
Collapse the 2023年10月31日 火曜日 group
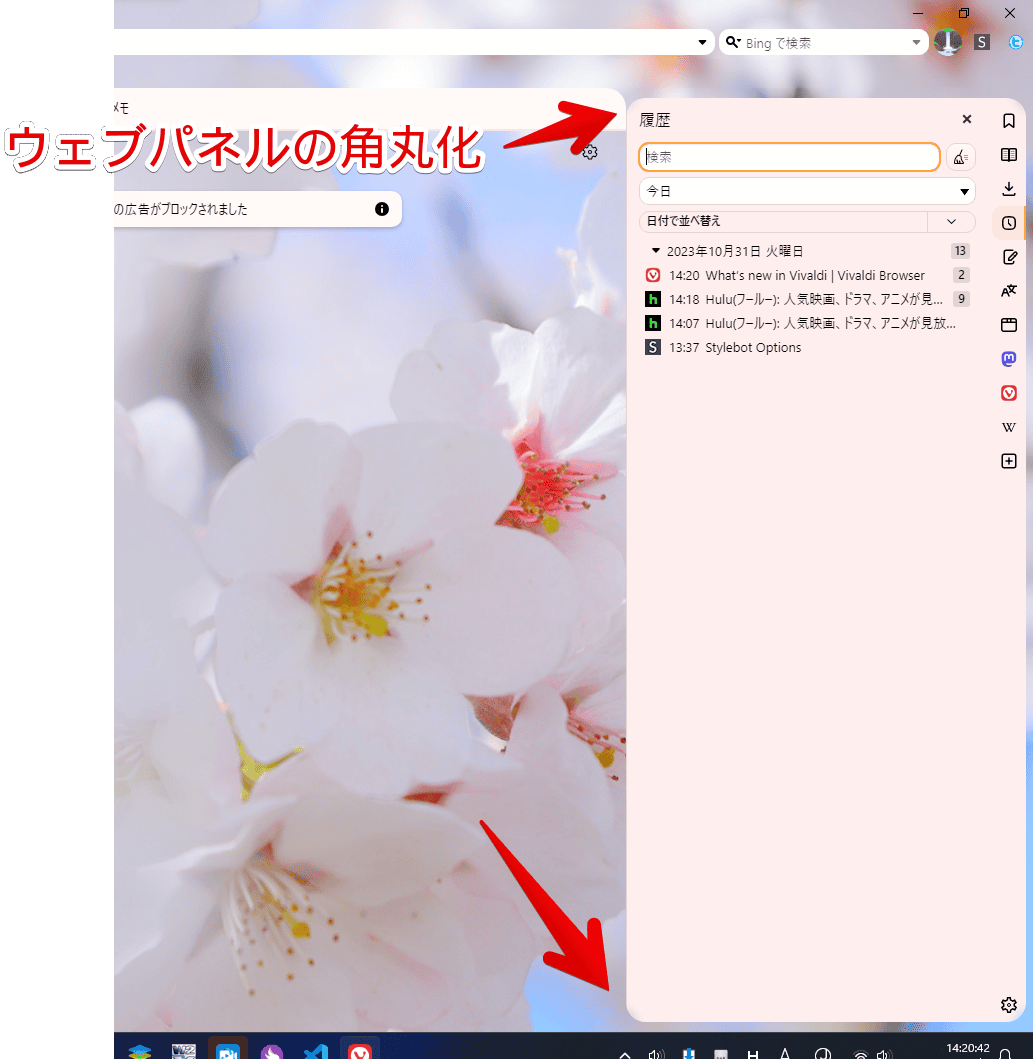click(x=655, y=251)
